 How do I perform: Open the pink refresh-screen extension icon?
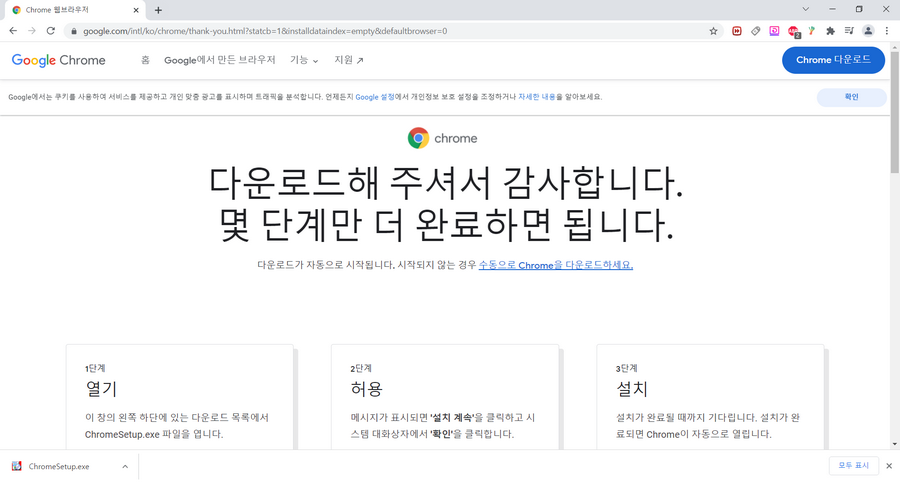(x=774, y=31)
